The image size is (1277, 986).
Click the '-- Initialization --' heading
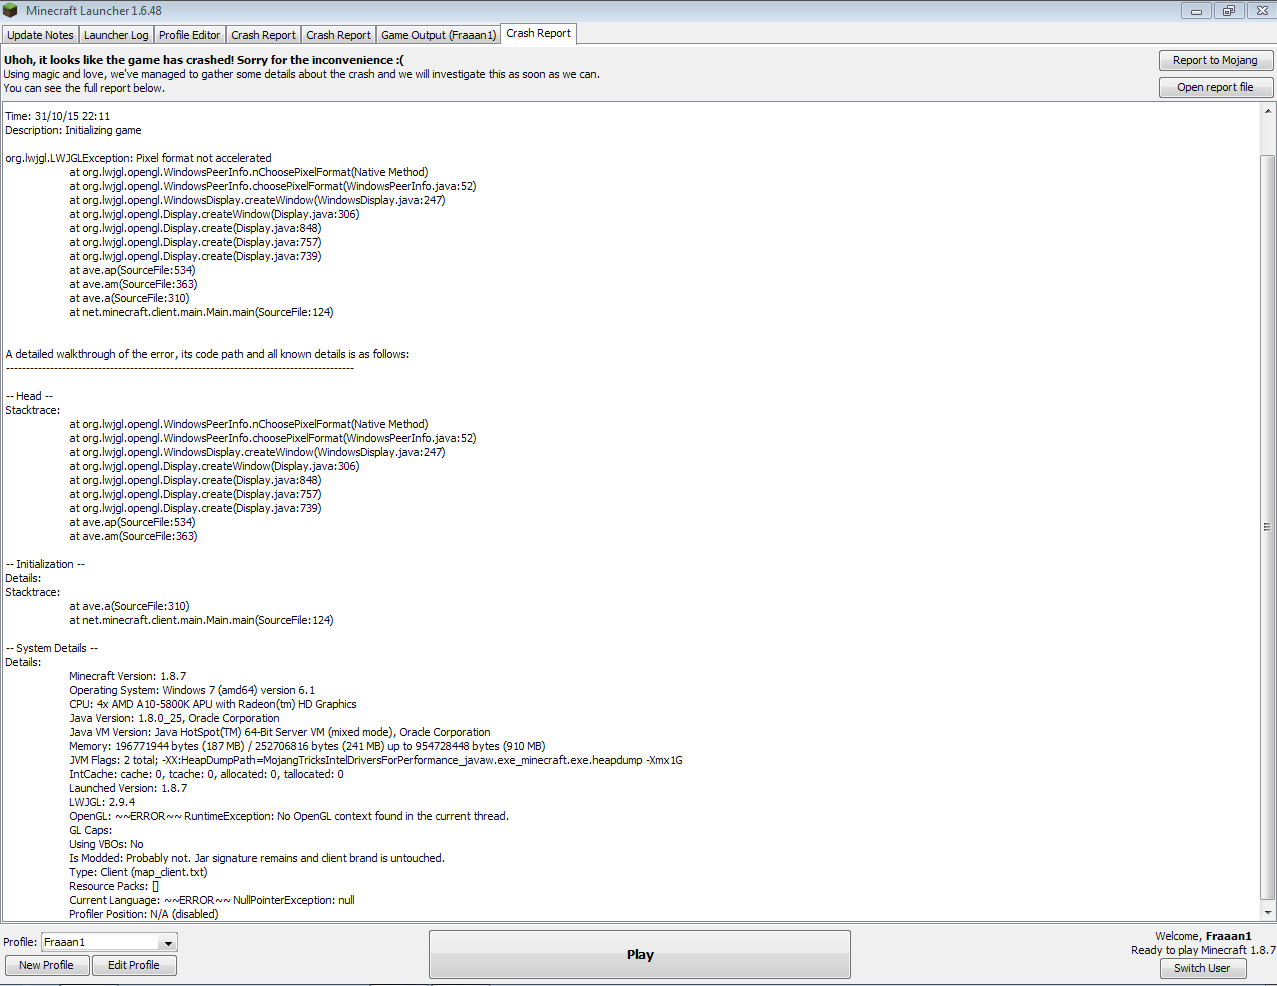click(45, 564)
